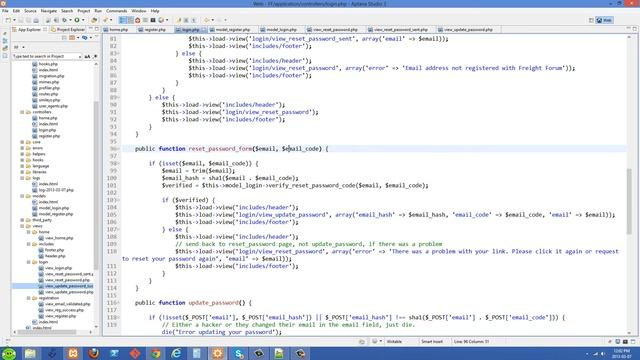
Task: Click the App Explorer horizontal scrollbar thumb
Action: (x=47, y=332)
